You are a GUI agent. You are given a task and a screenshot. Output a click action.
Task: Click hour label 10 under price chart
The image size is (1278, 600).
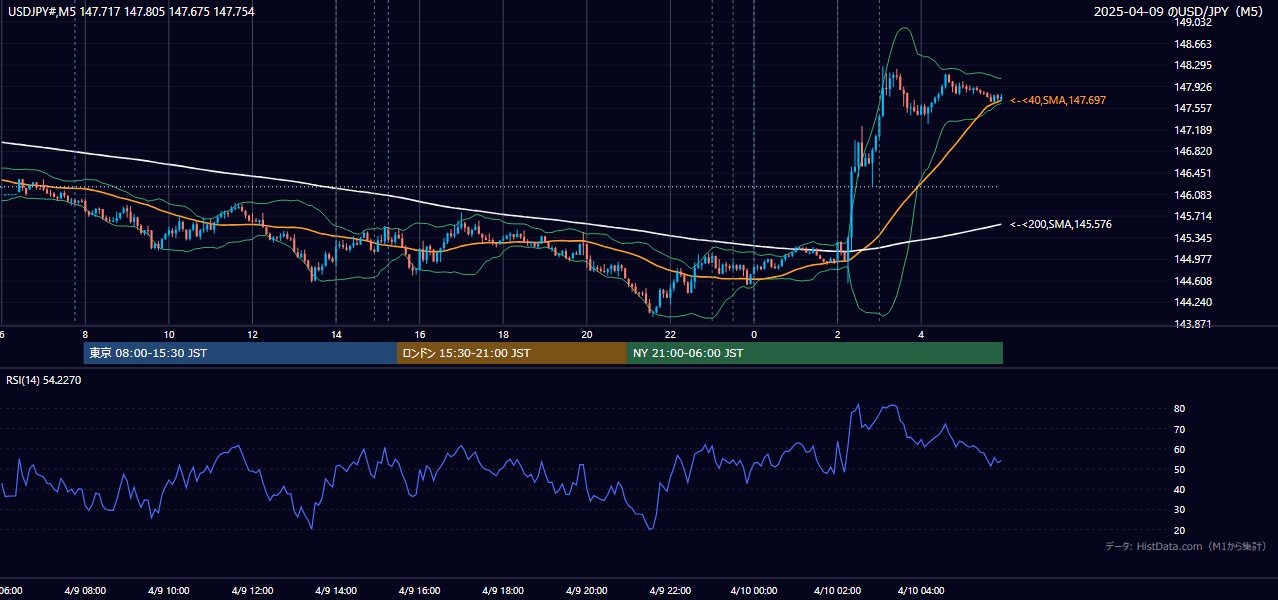[169, 334]
